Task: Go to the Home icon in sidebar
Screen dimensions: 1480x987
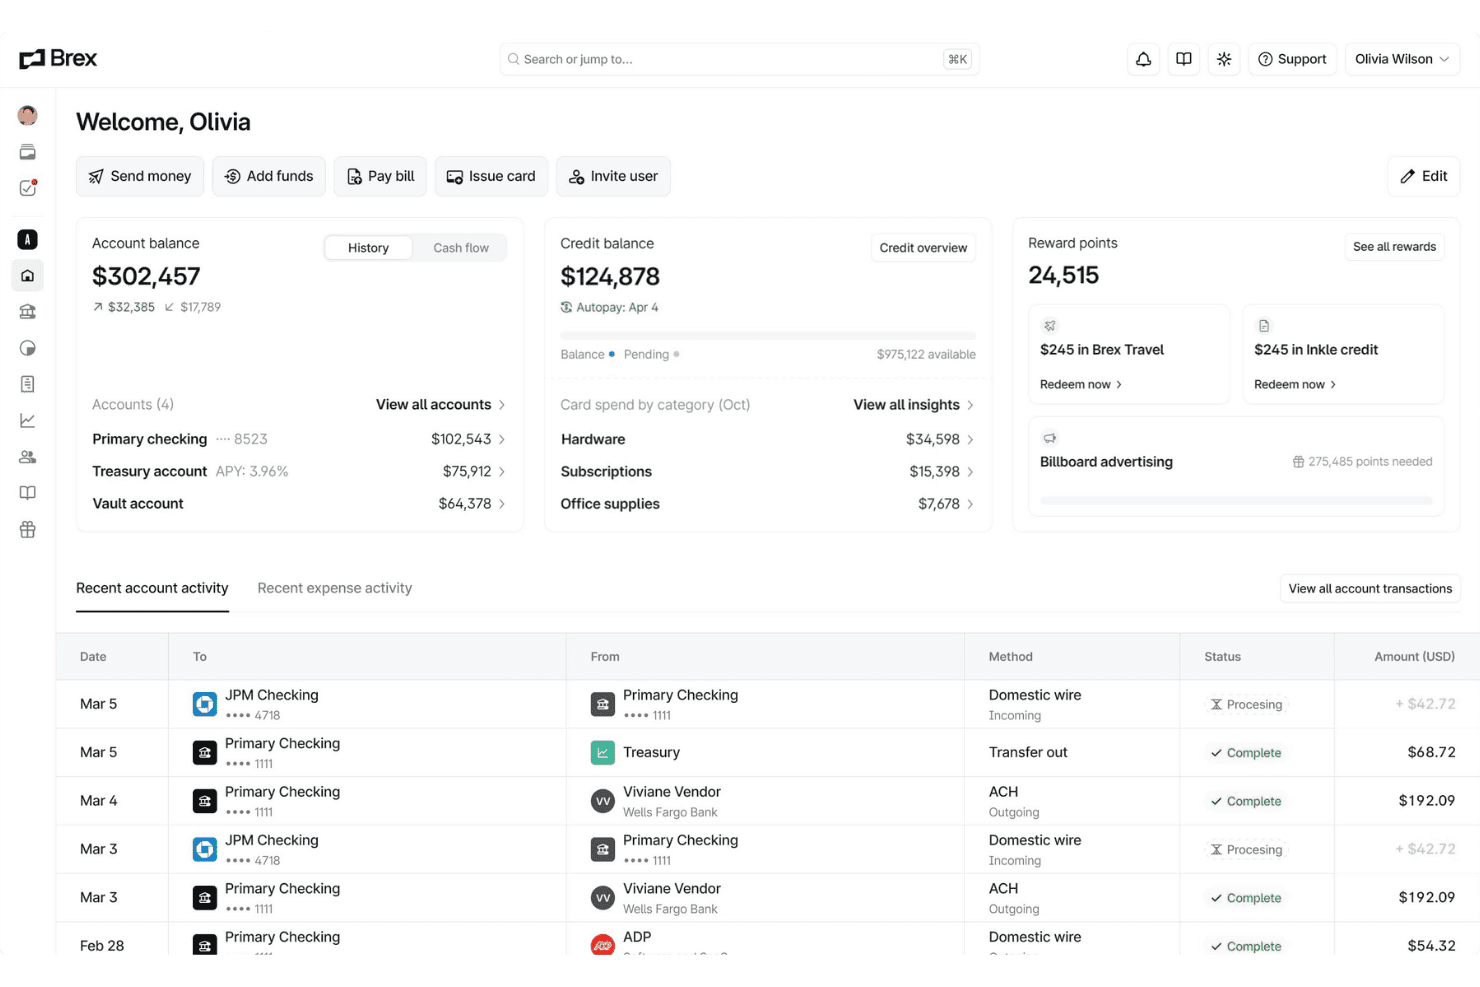Action: tap(28, 276)
